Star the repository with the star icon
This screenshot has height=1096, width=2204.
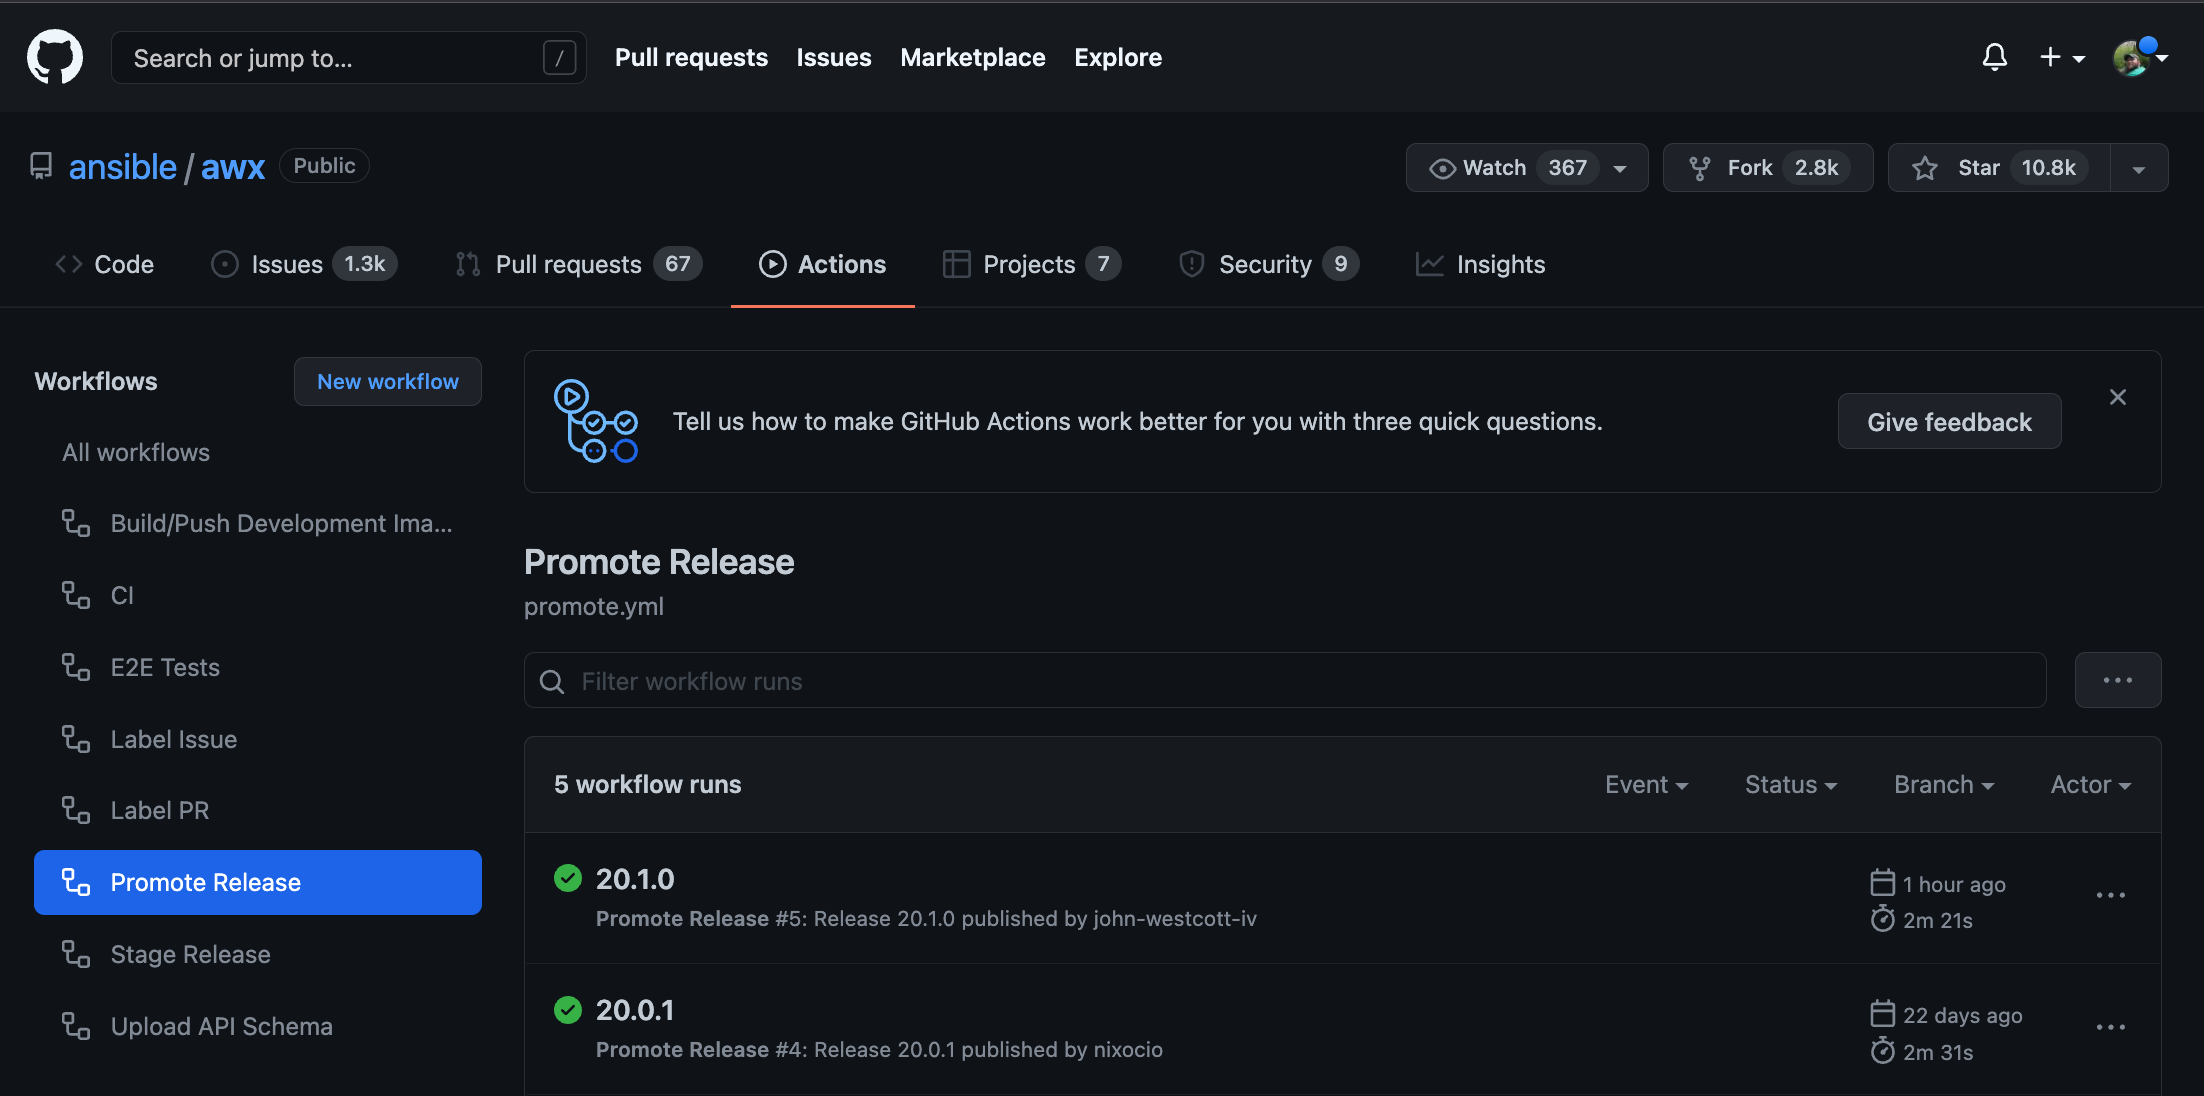click(1925, 167)
